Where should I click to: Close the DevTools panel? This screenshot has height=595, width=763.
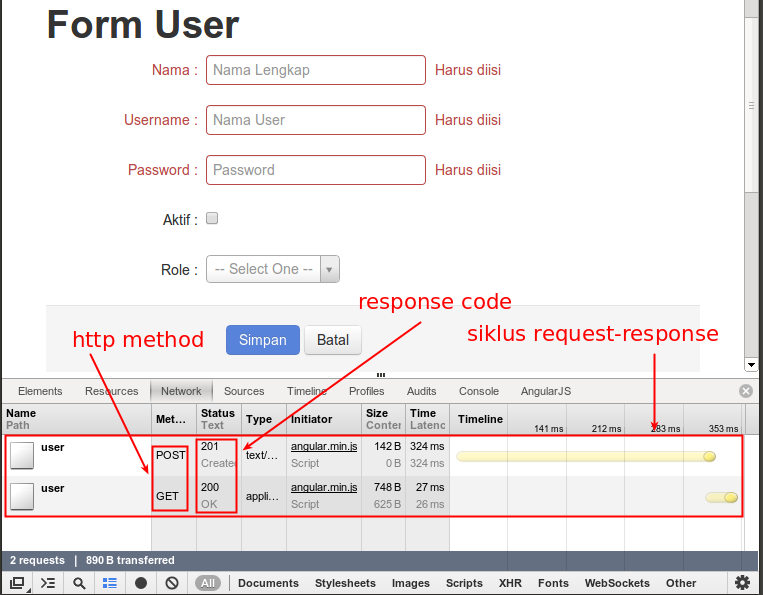(x=746, y=391)
